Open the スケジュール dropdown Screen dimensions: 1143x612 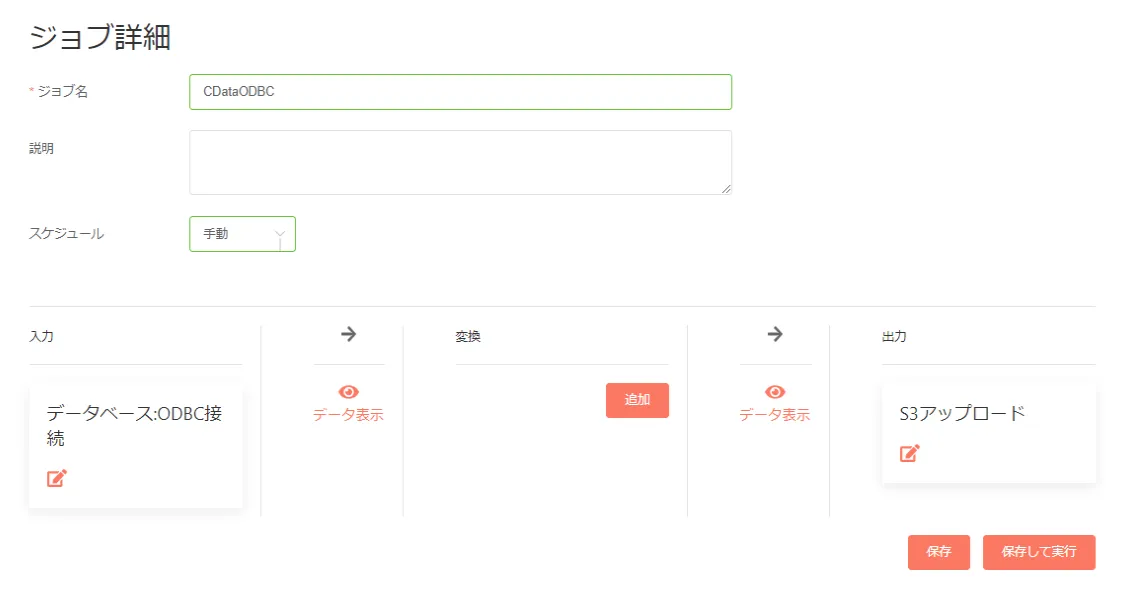pos(242,234)
